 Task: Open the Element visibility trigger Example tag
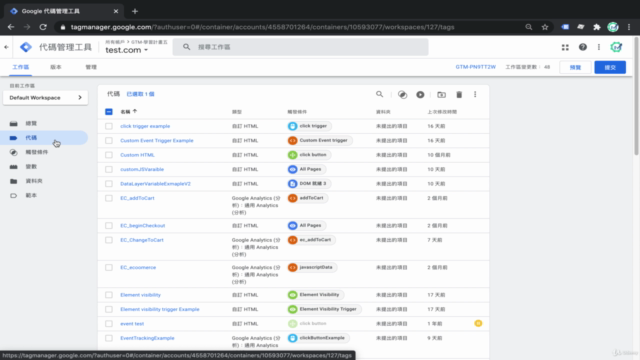[160, 309]
